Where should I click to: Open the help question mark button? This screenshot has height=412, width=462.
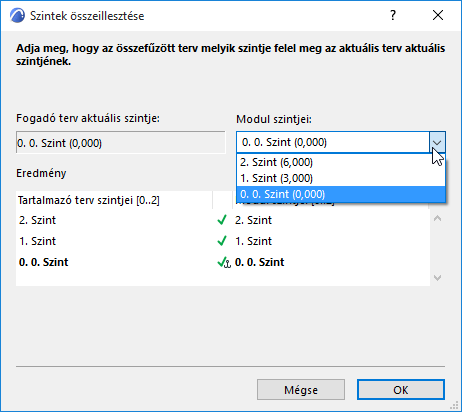pos(393,15)
